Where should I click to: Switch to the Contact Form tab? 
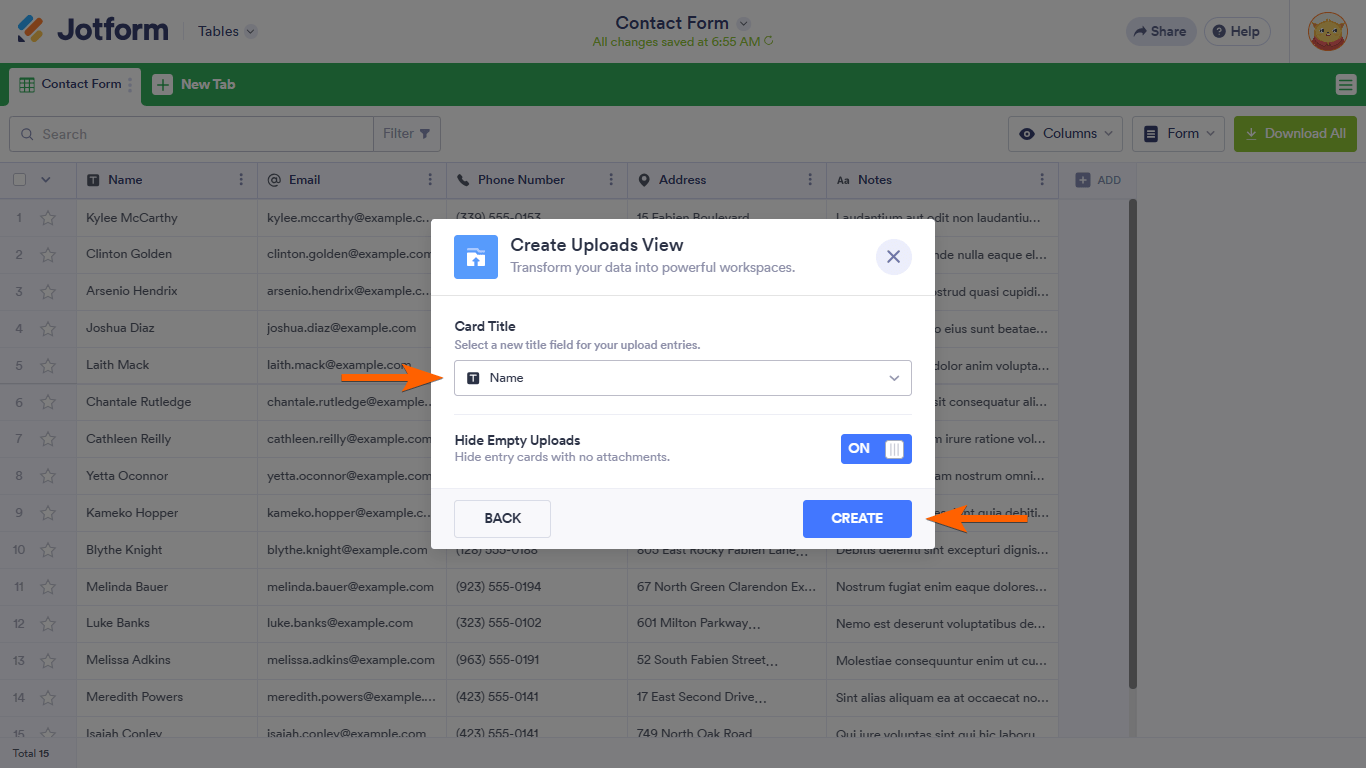point(72,85)
